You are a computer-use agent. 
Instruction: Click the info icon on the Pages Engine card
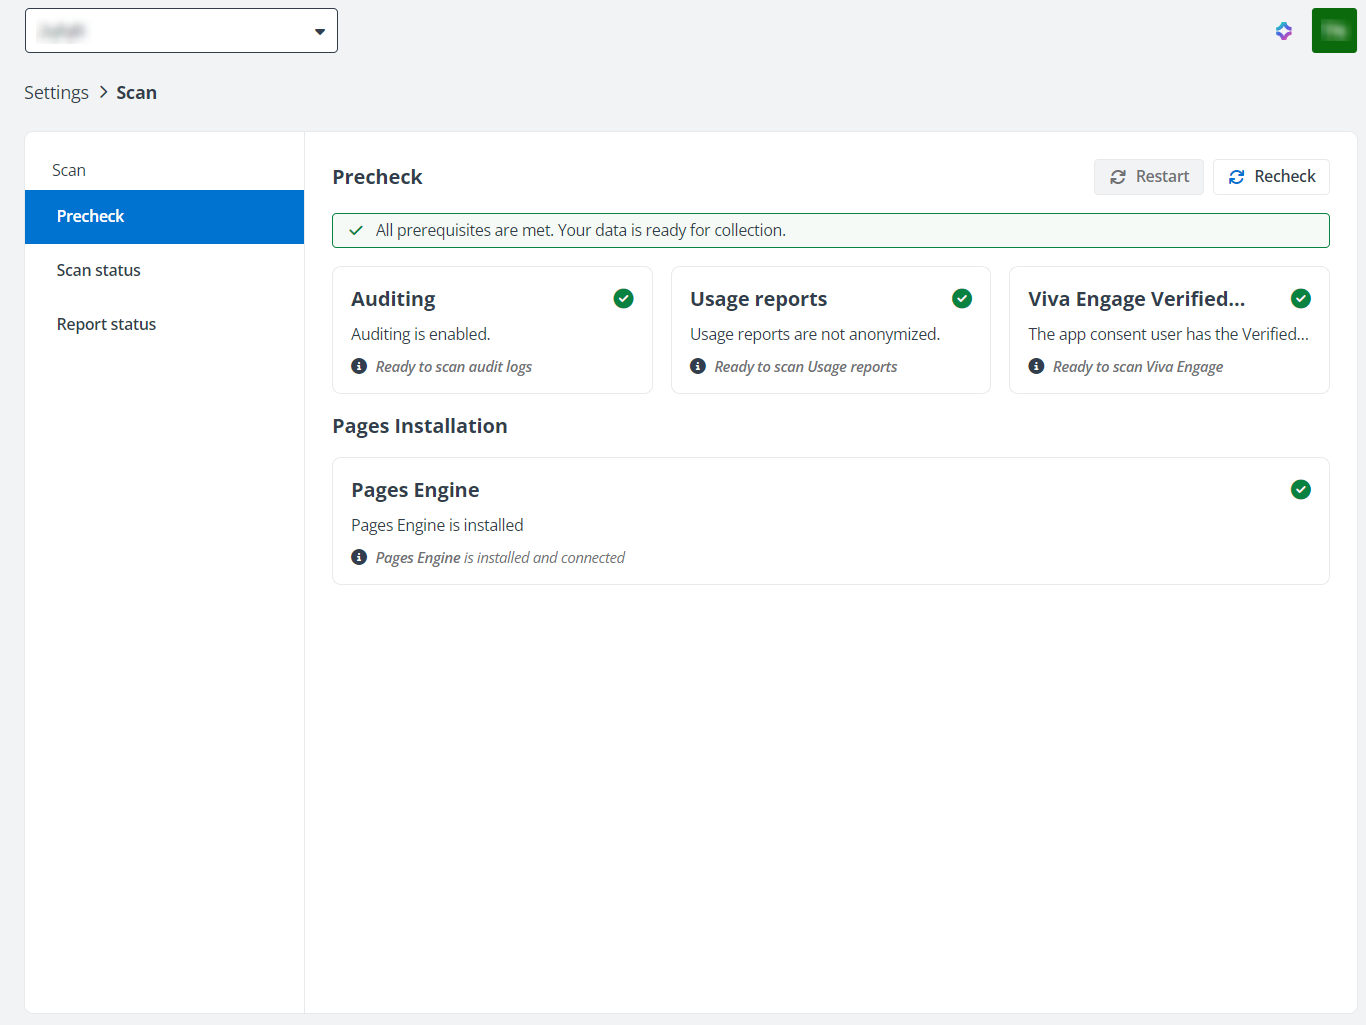click(x=358, y=557)
